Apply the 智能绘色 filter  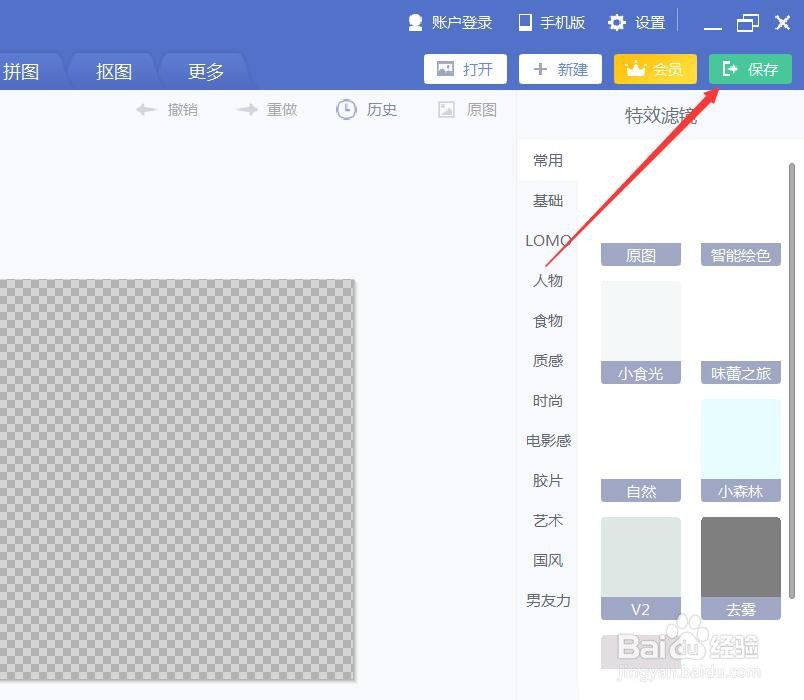click(740, 254)
